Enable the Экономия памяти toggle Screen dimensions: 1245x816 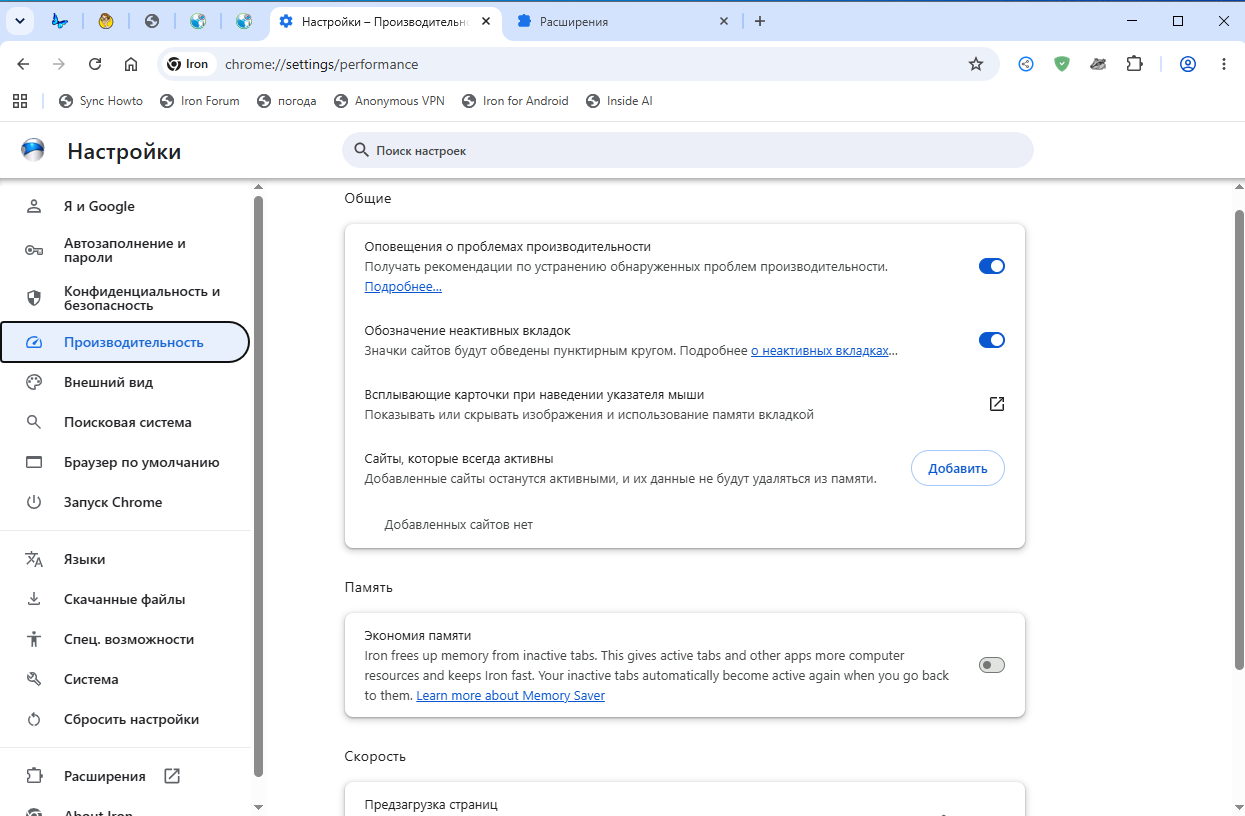point(991,665)
